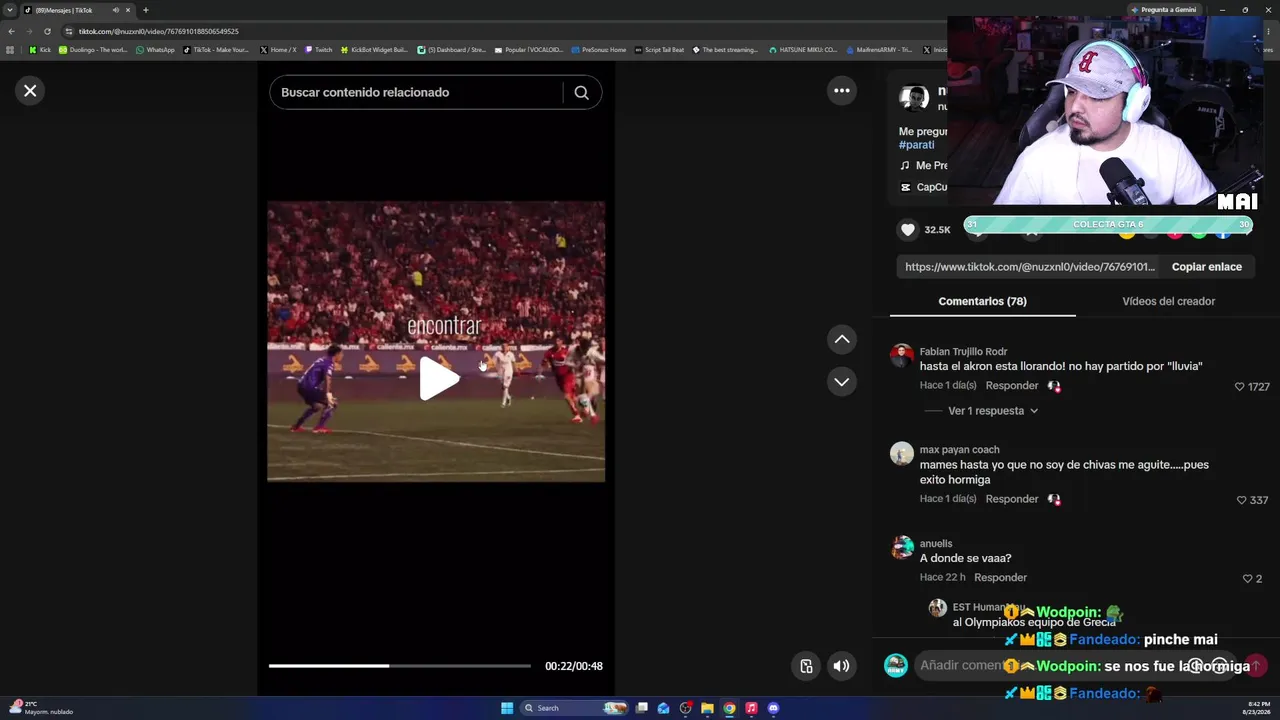Reply to max payan coach's comment
This screenshot has width=1280, height=720.
point(1012,499)
